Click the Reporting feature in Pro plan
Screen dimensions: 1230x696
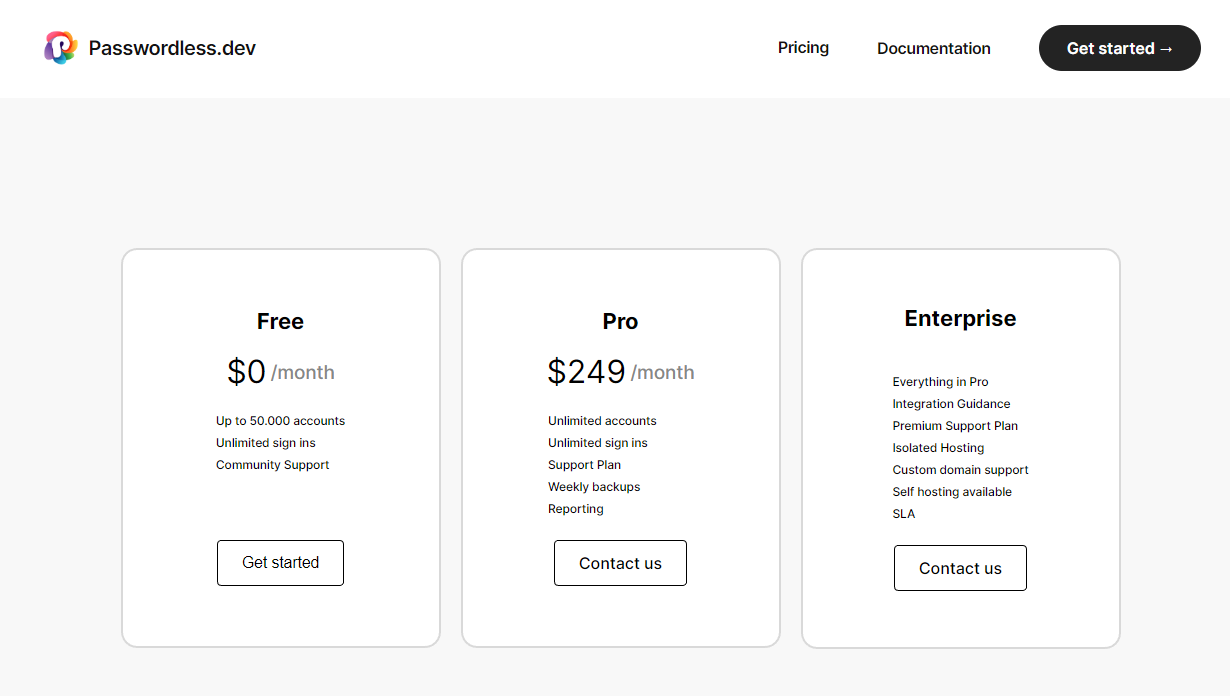pos(576,509)
